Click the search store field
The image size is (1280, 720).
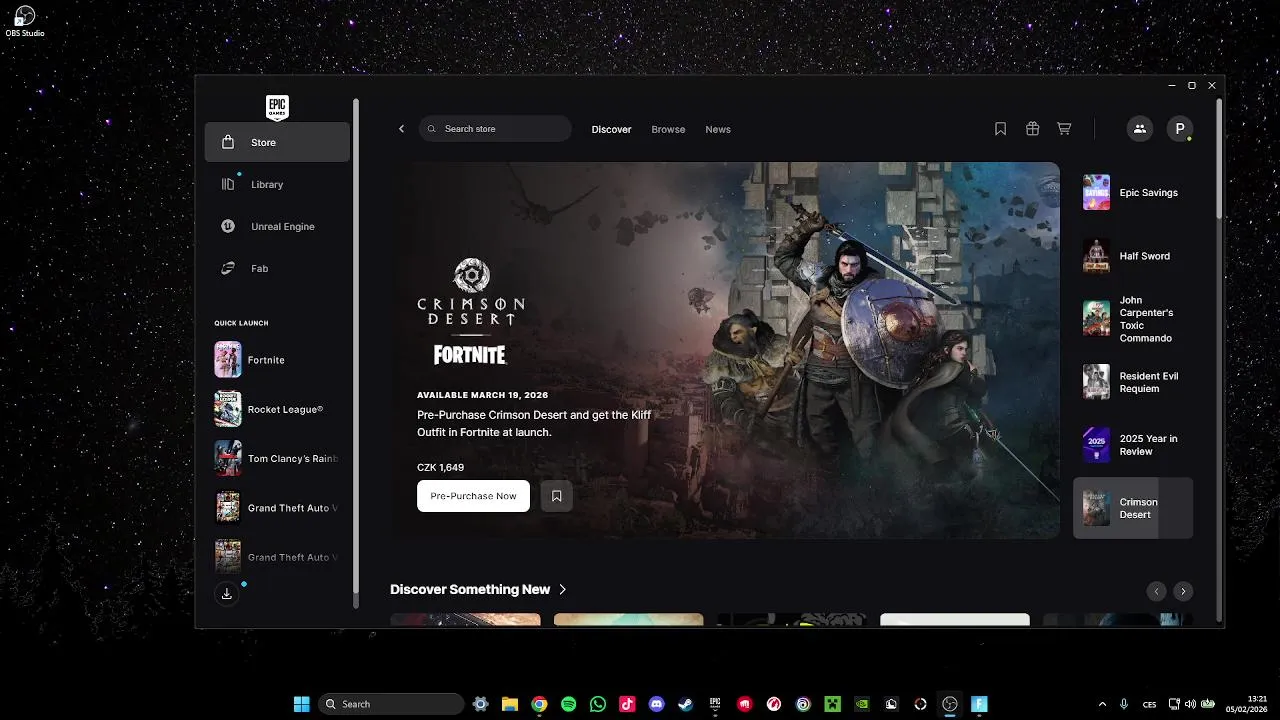click(495, 129)
